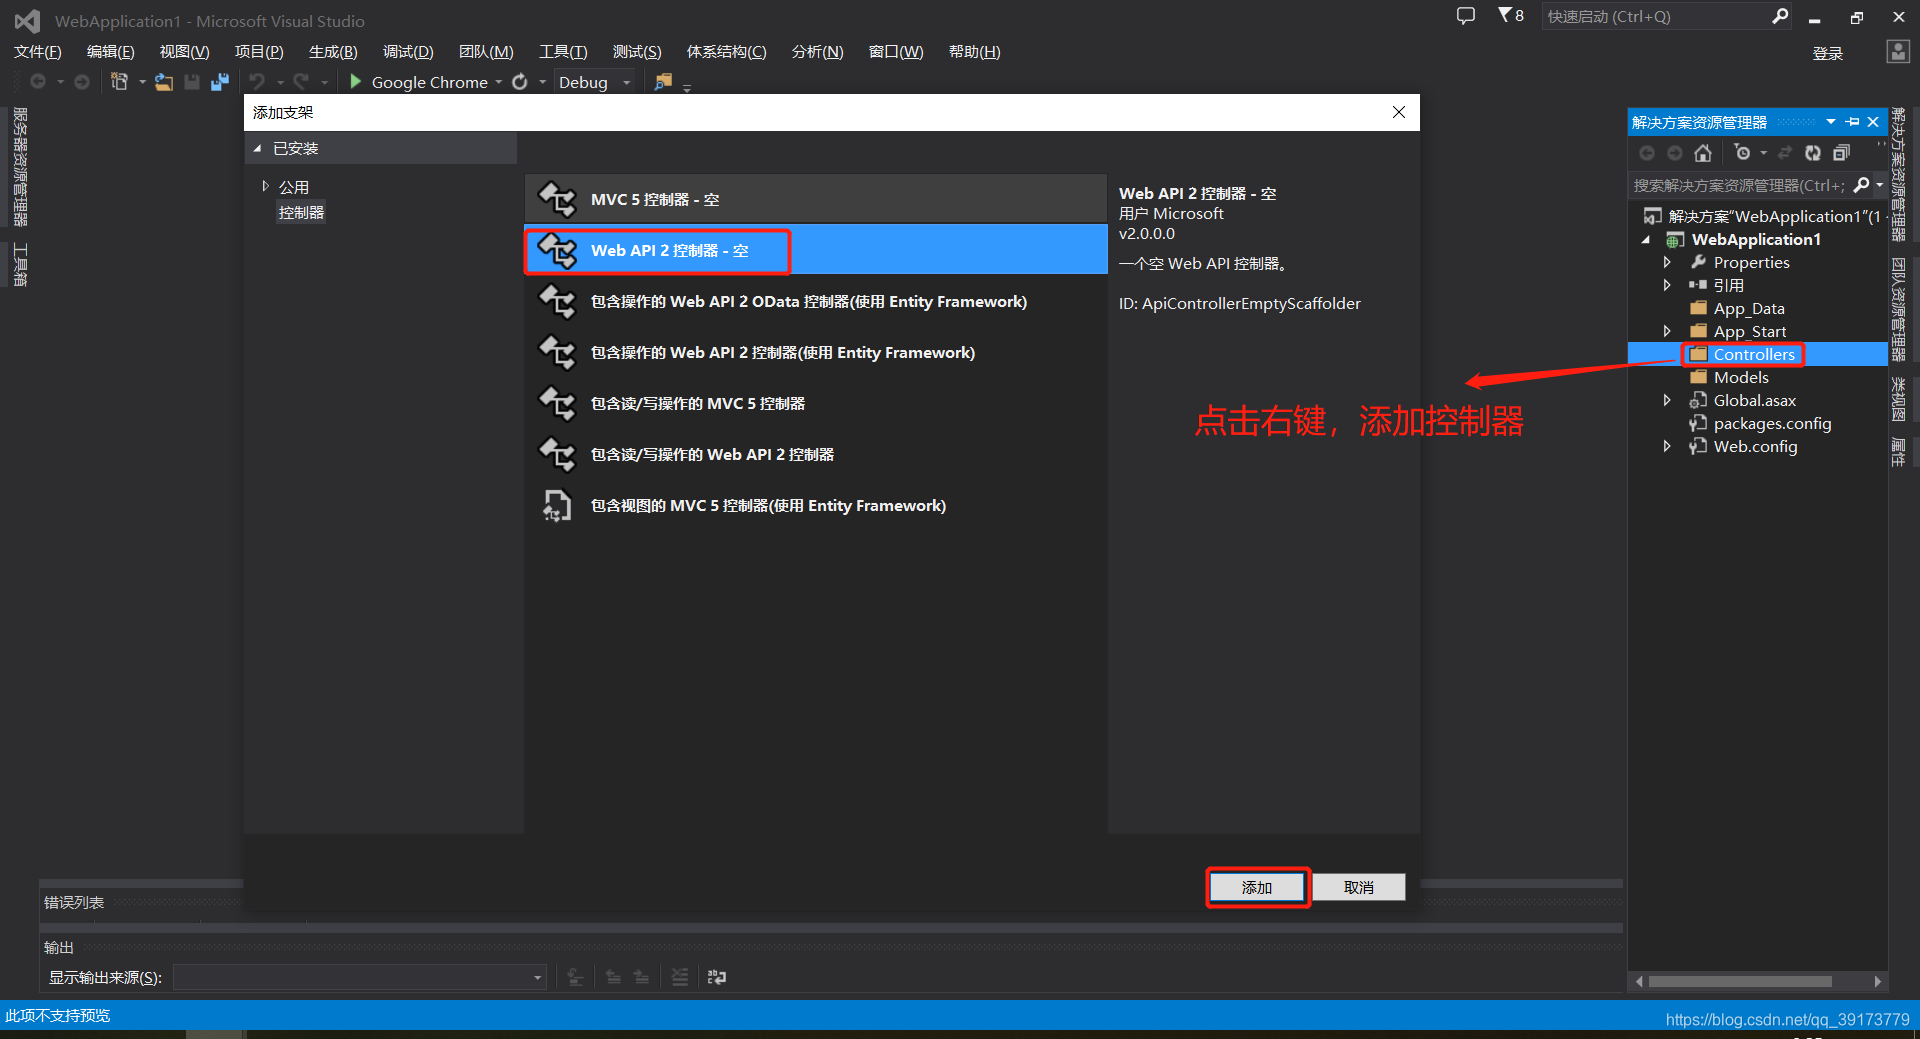The image size is (1920, 1039).
Task: Open the output source combo box
Action: 360,977
